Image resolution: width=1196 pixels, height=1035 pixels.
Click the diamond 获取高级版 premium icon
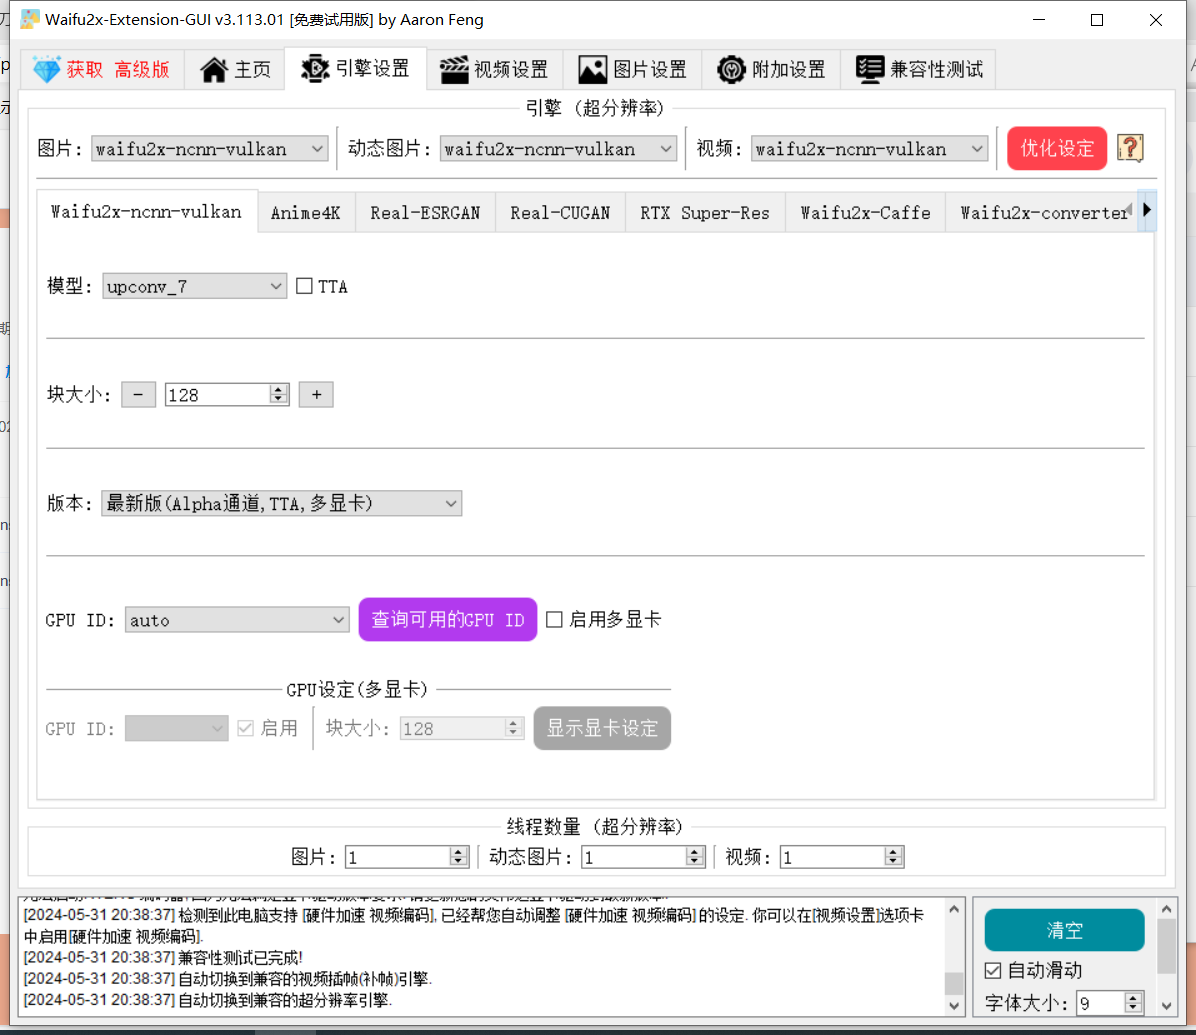(x=47, y=70)
